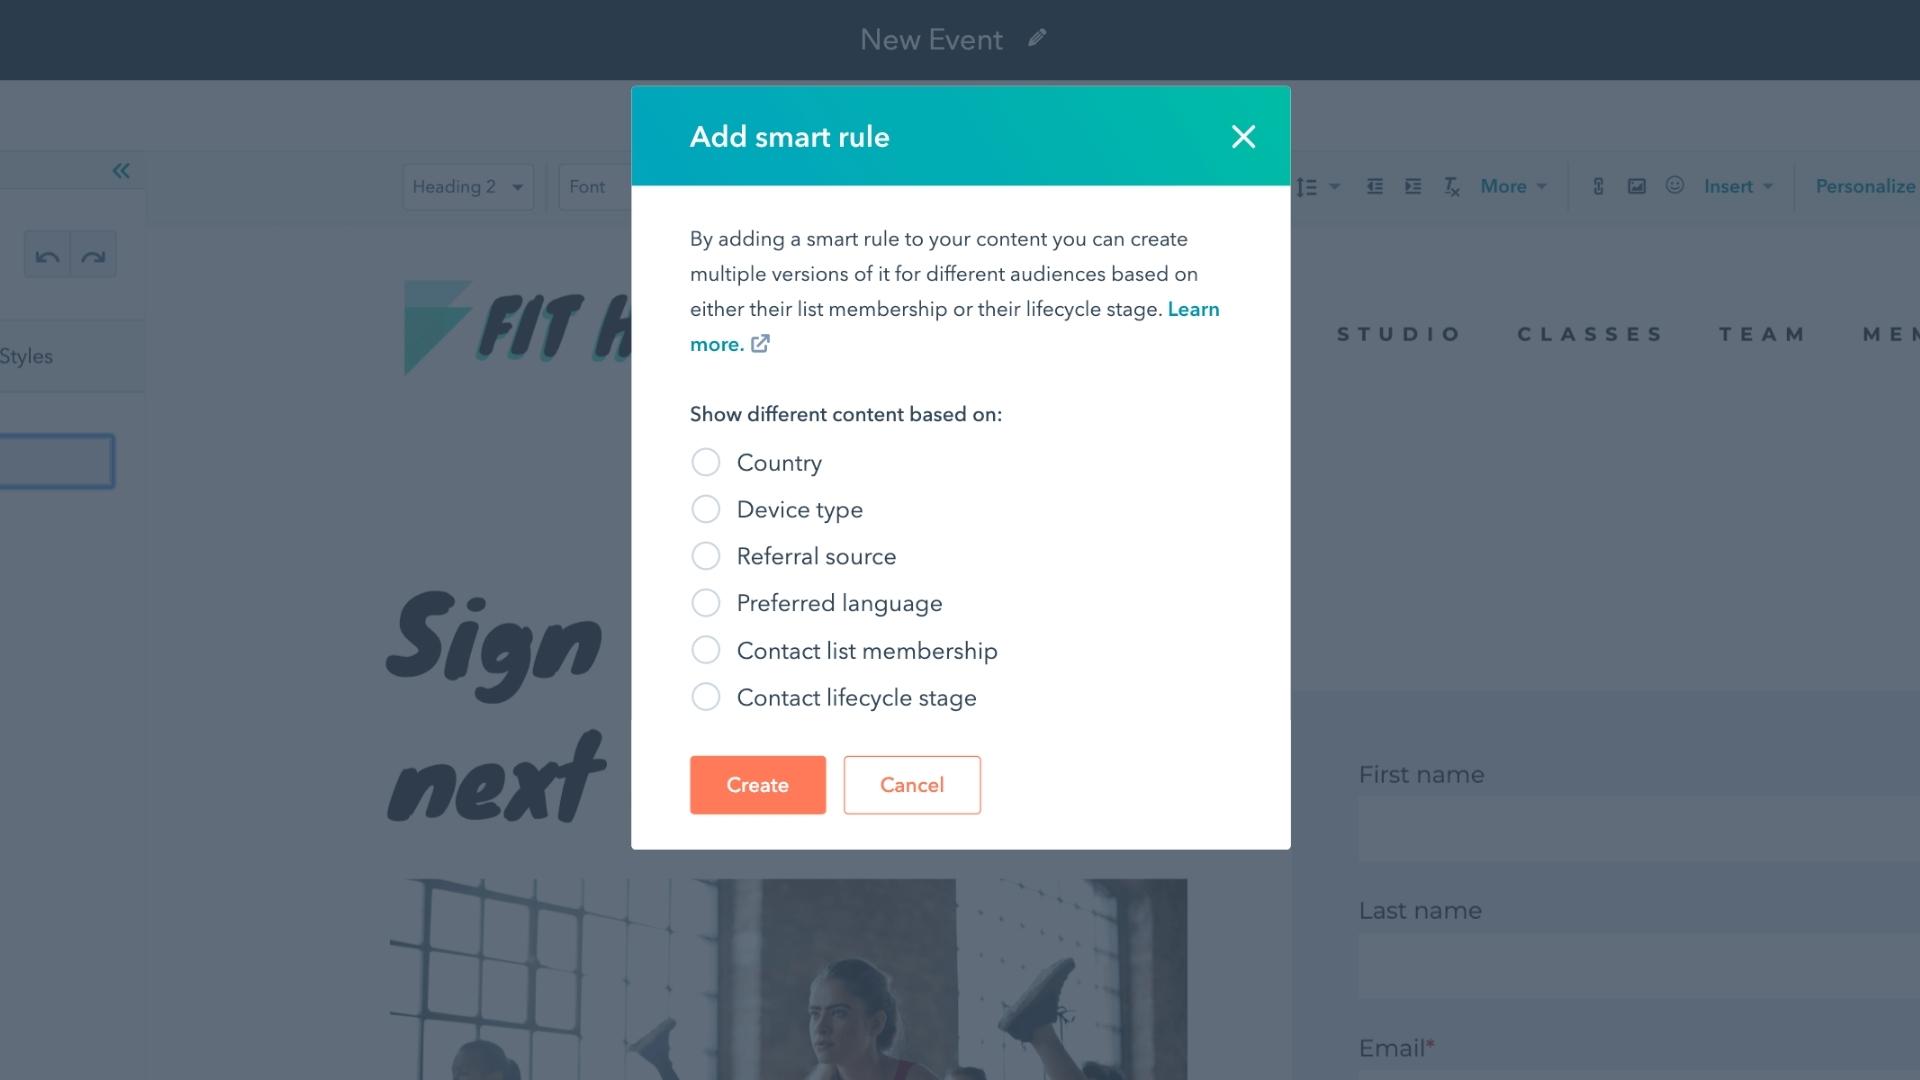Click the pencil edit icon next to New Event
The width and height of the screenshot is (1920, 1080).
point(1040,38)
